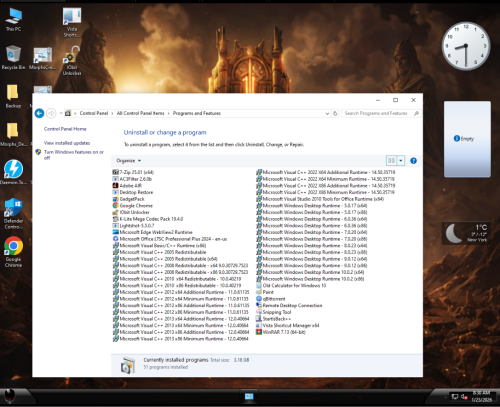Click the network icon in system tray
500x407 pixels.
click(x=455, y=396)
